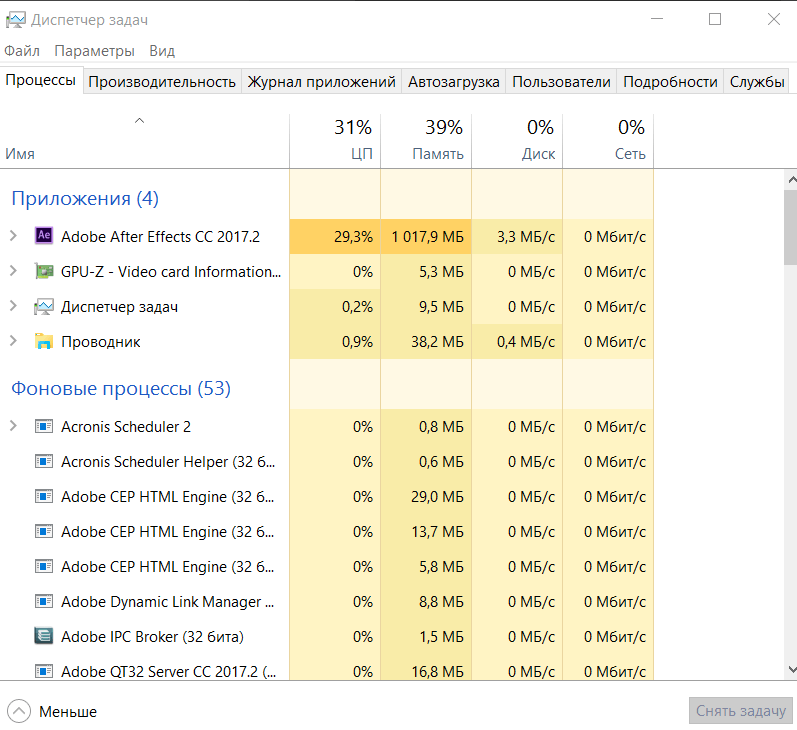797x730 pixels.
Task: Click the Снять задачу button
Action: pos(741,711)
